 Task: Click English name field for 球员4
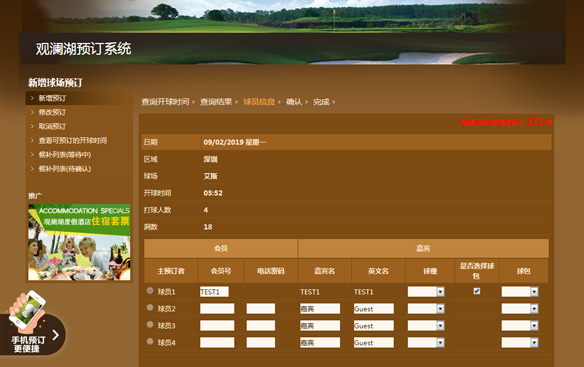(x=374, y=342)
